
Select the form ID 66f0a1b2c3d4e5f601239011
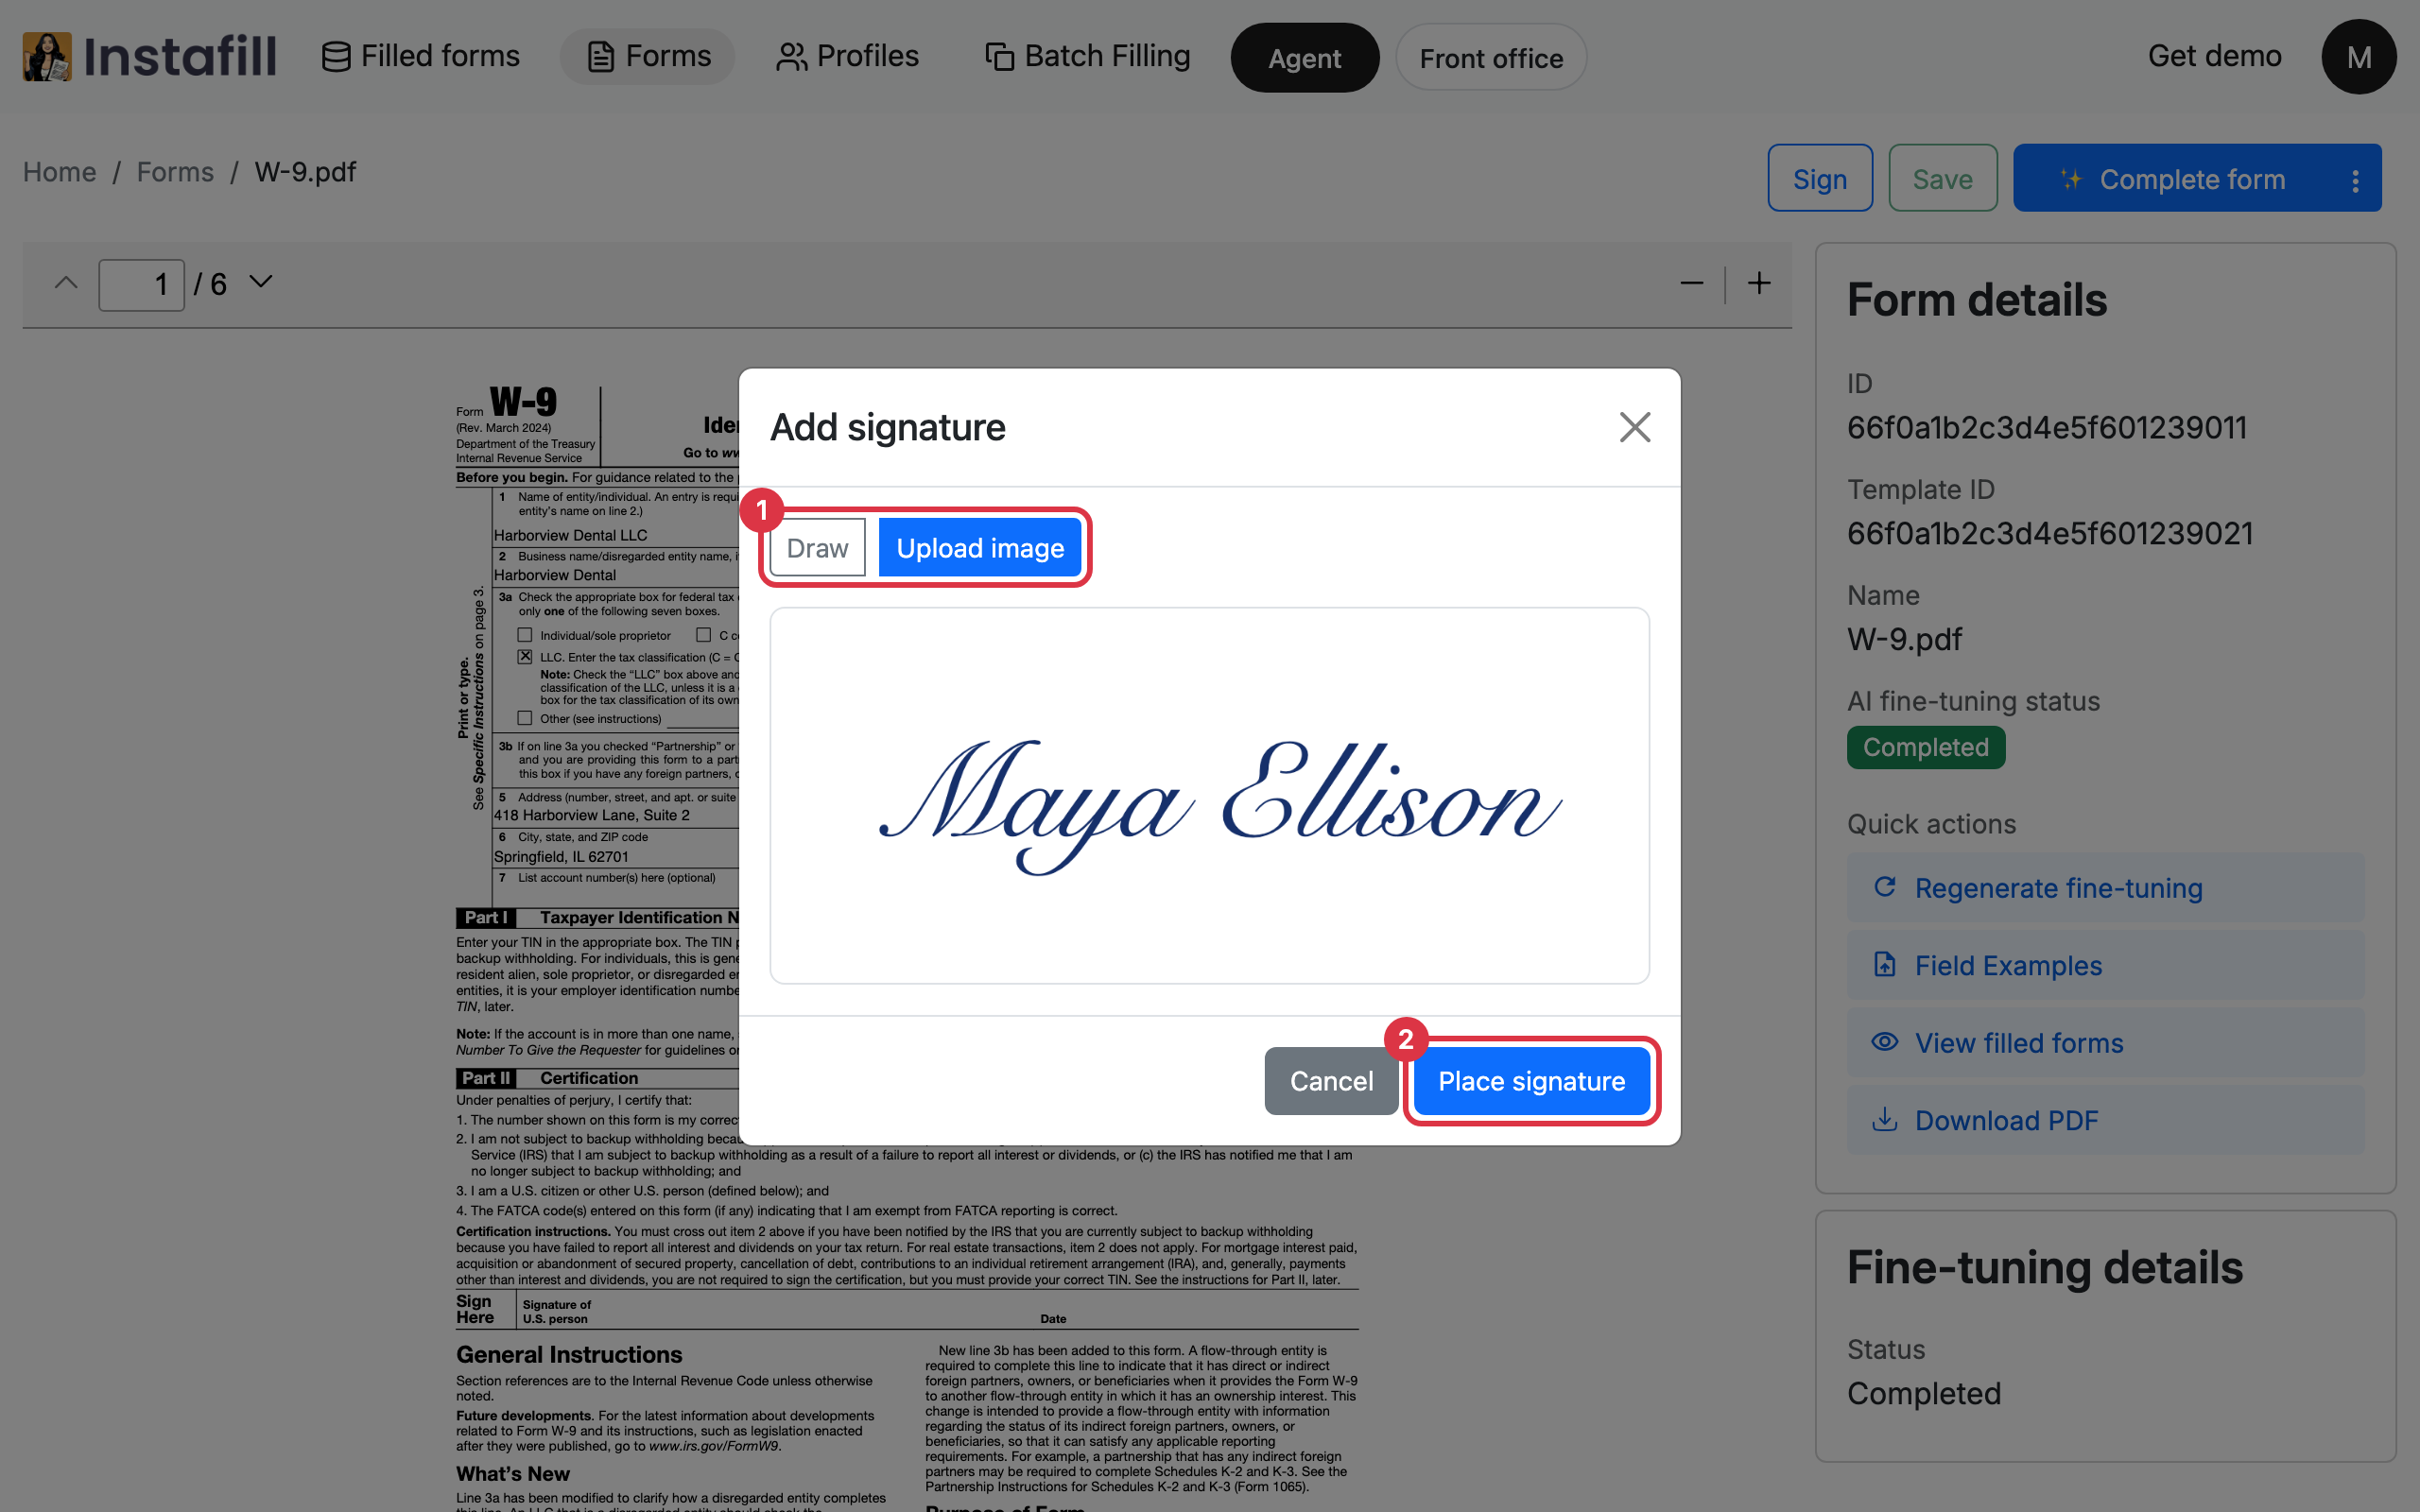[x=2046, y=428]
